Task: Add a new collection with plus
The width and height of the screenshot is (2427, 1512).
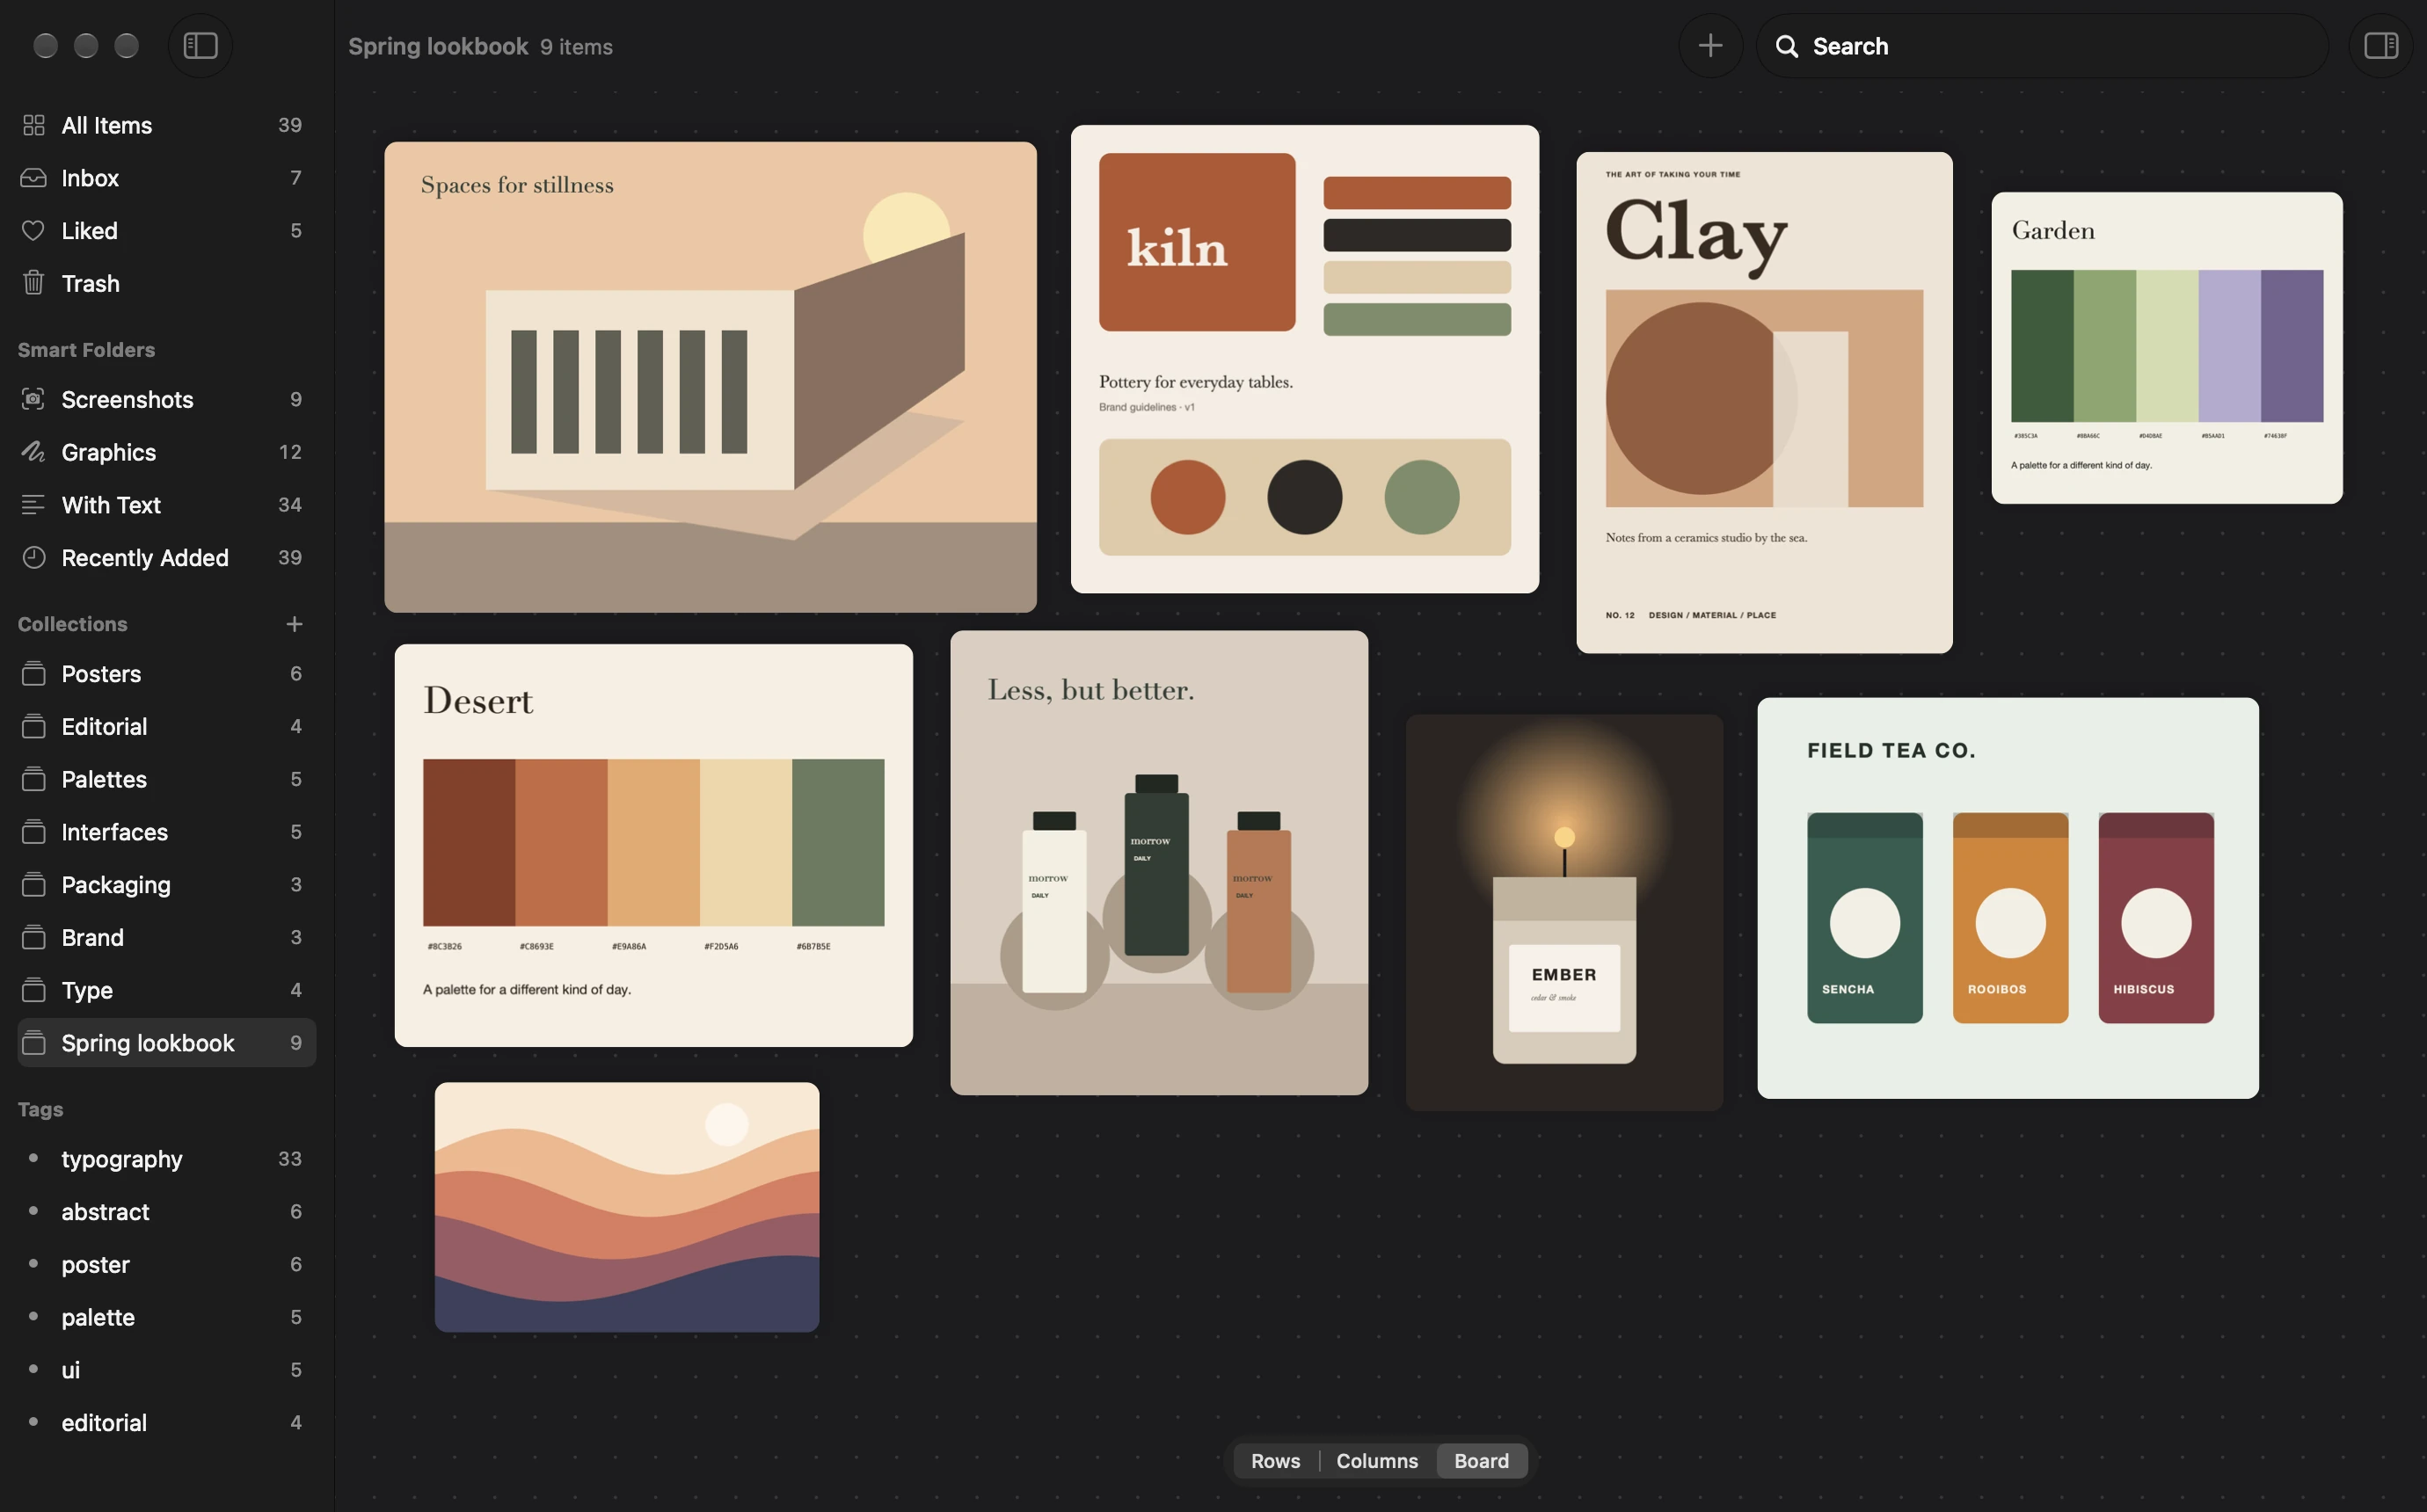Action: coord(294,624)
